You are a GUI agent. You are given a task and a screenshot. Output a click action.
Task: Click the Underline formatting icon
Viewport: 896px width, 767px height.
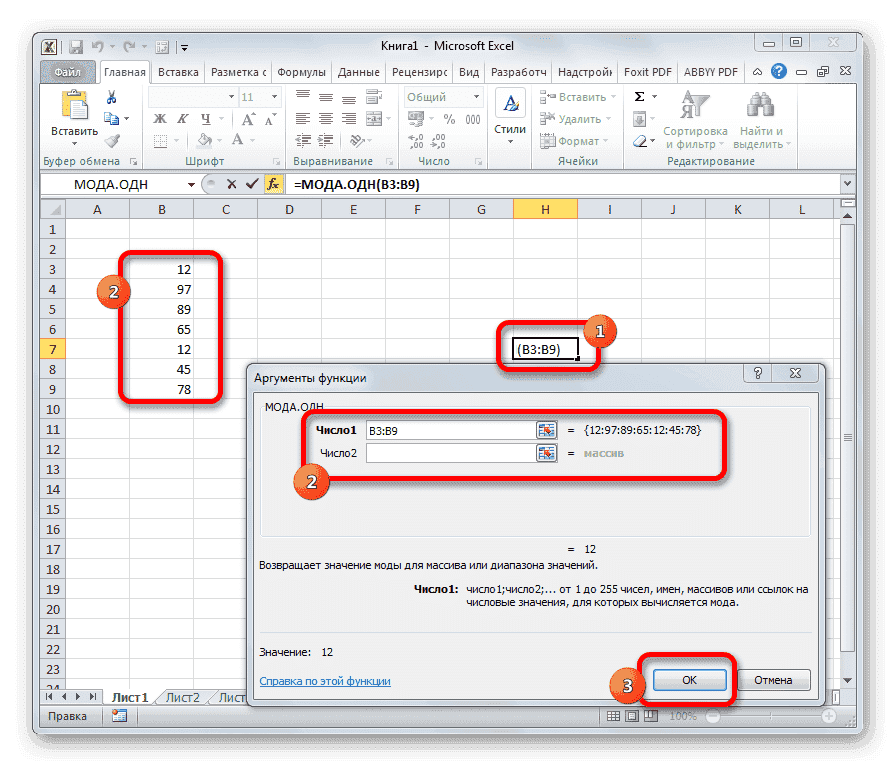[x=206, y=119]
